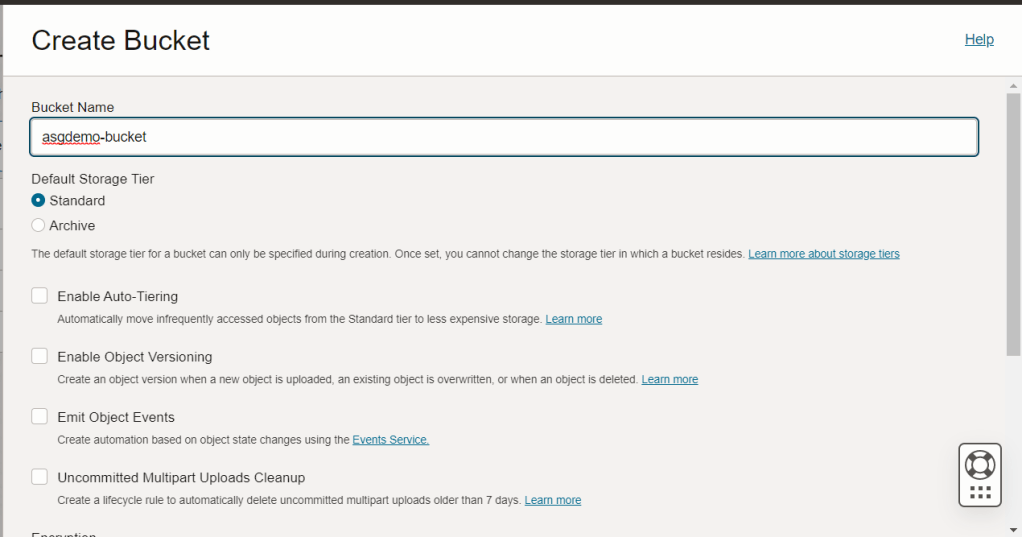This screenshot has width=1022, height=537.
Task: Visit the Events Service link
Action: (390, 440)
